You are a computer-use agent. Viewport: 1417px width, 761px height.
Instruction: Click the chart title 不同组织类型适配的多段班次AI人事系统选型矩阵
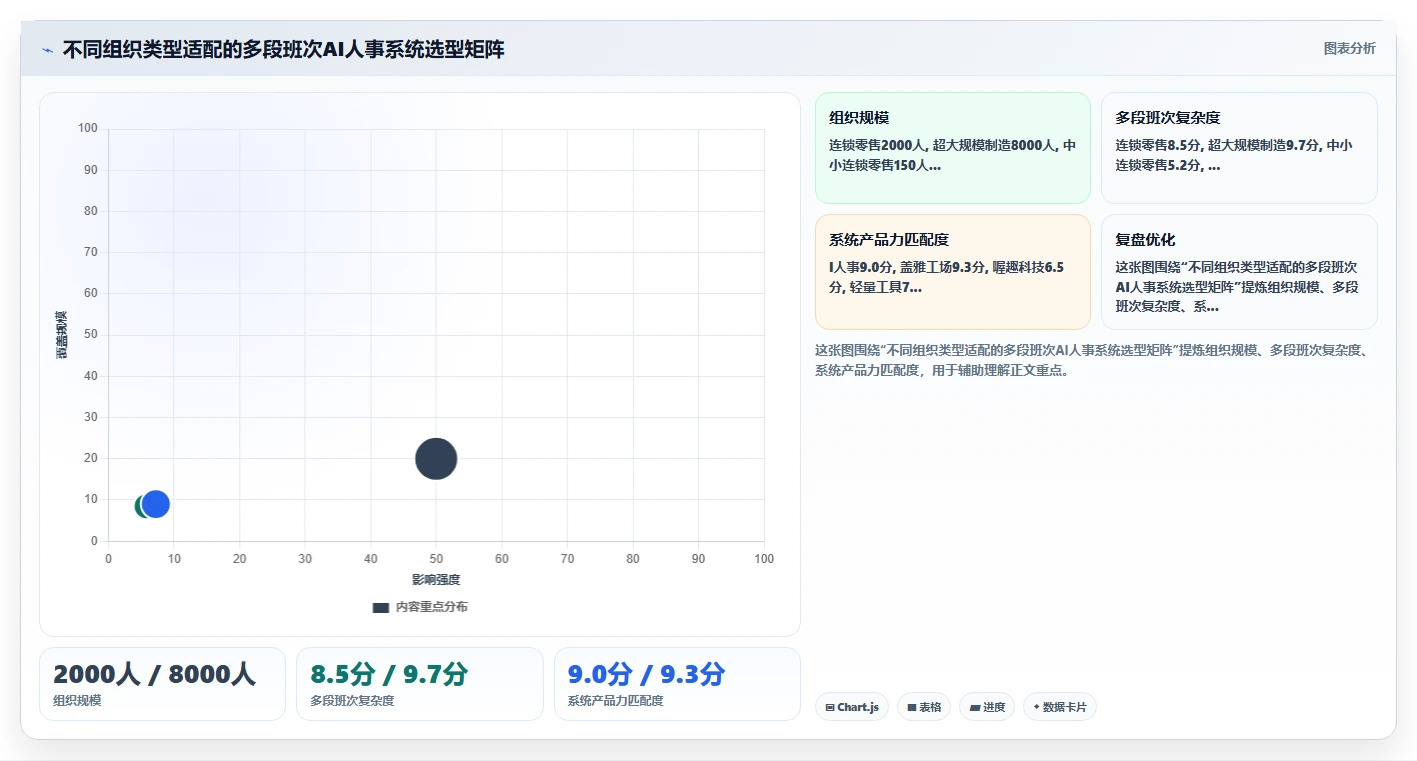[283, 49]
